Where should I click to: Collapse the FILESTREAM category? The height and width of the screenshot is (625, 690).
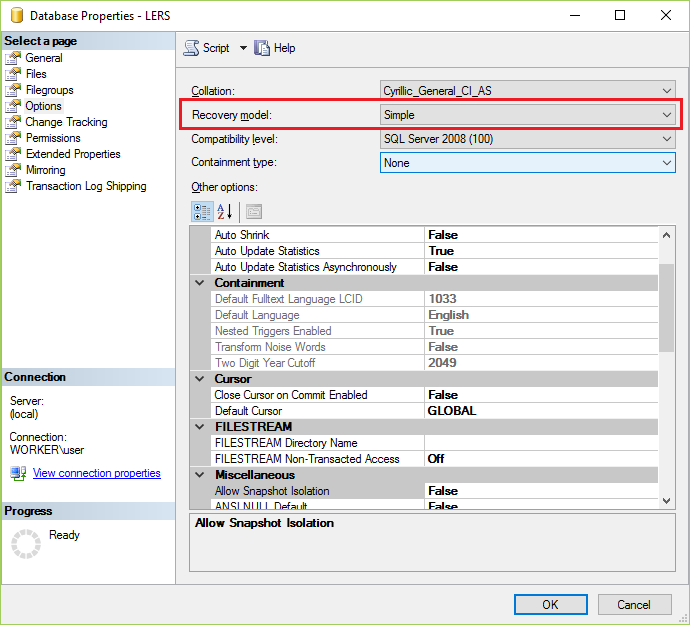(x=200, y=426)
